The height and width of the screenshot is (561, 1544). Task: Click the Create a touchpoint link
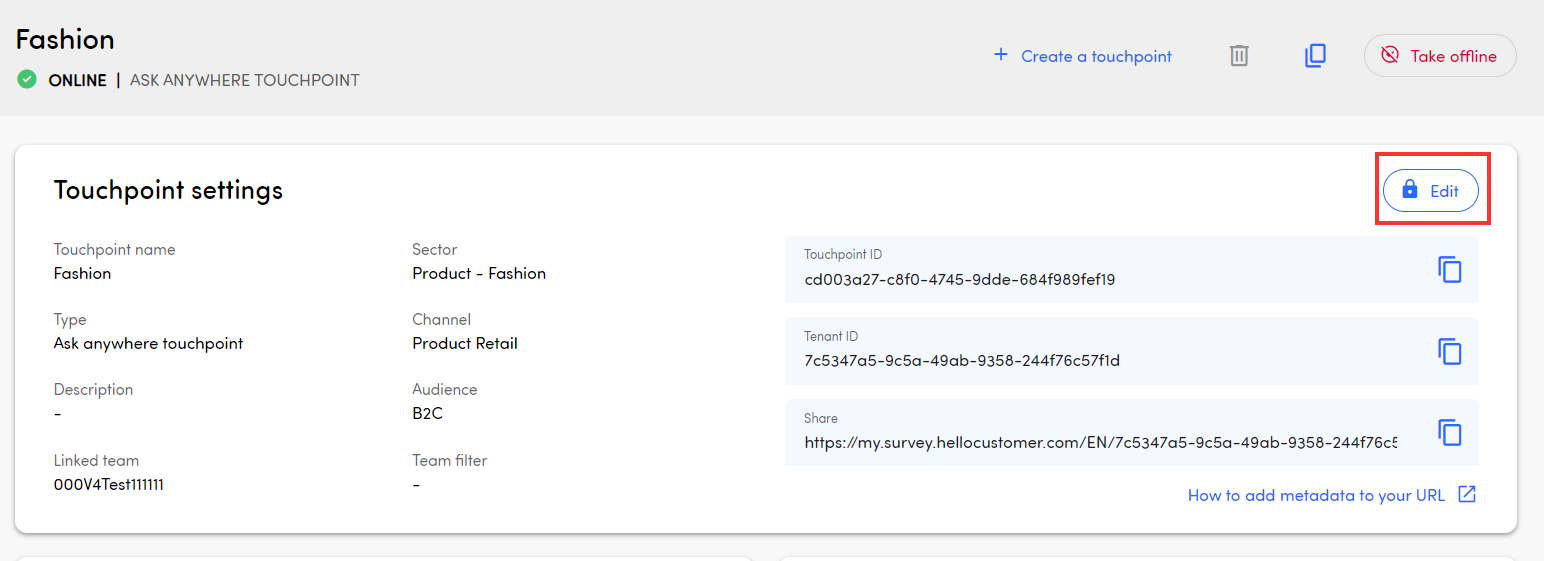(x=1082, y=56)
